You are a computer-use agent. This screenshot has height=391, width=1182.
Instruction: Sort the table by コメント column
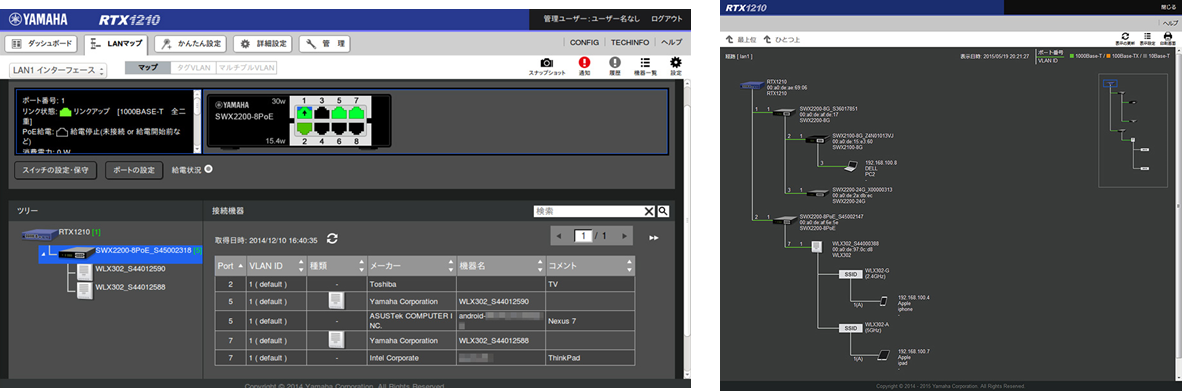590,265
